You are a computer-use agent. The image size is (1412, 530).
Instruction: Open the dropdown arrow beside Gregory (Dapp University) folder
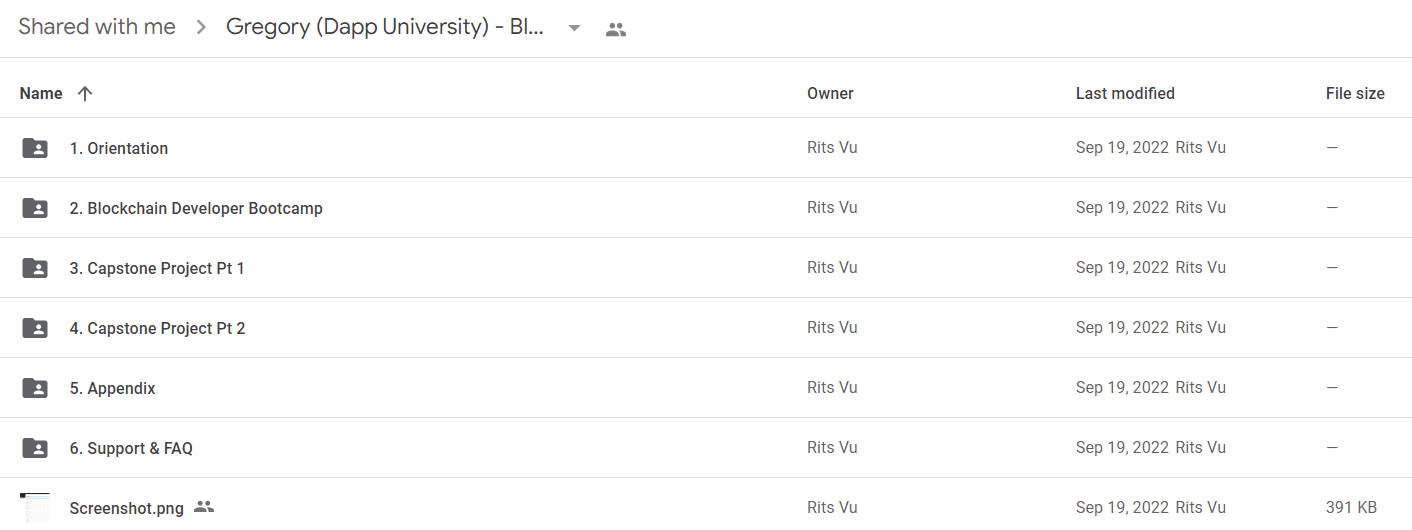tap(574, 28)
